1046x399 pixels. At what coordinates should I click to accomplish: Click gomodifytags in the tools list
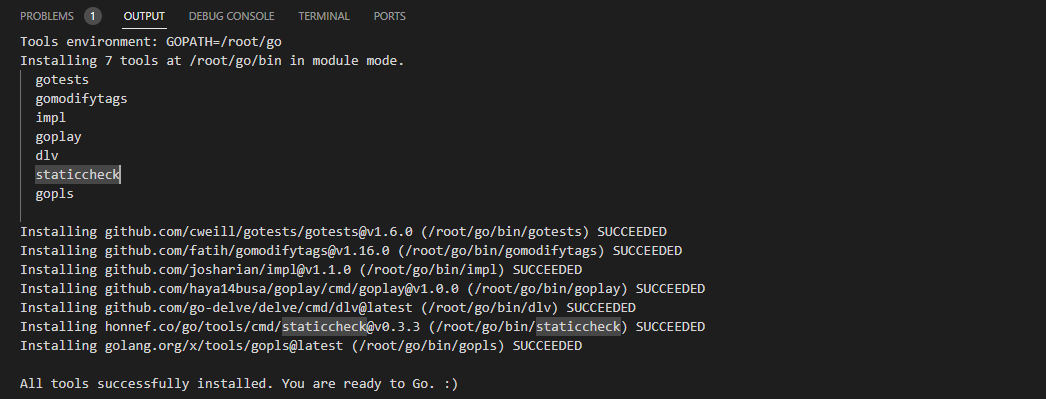click(x=81, y=99)
